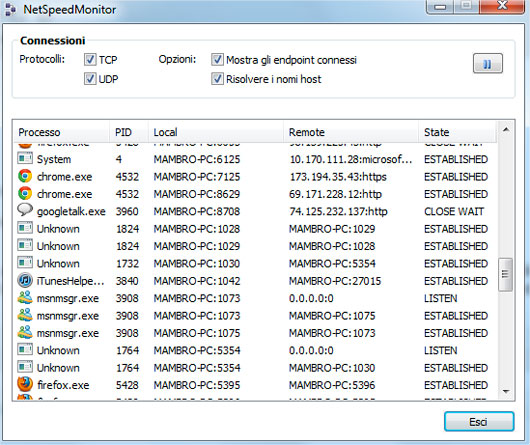530x445 pixels.
Task: Click msnmsgr icon on row with local MAMBRO-PC:1075
Action: pyautogui.click(x=25, y=332)
